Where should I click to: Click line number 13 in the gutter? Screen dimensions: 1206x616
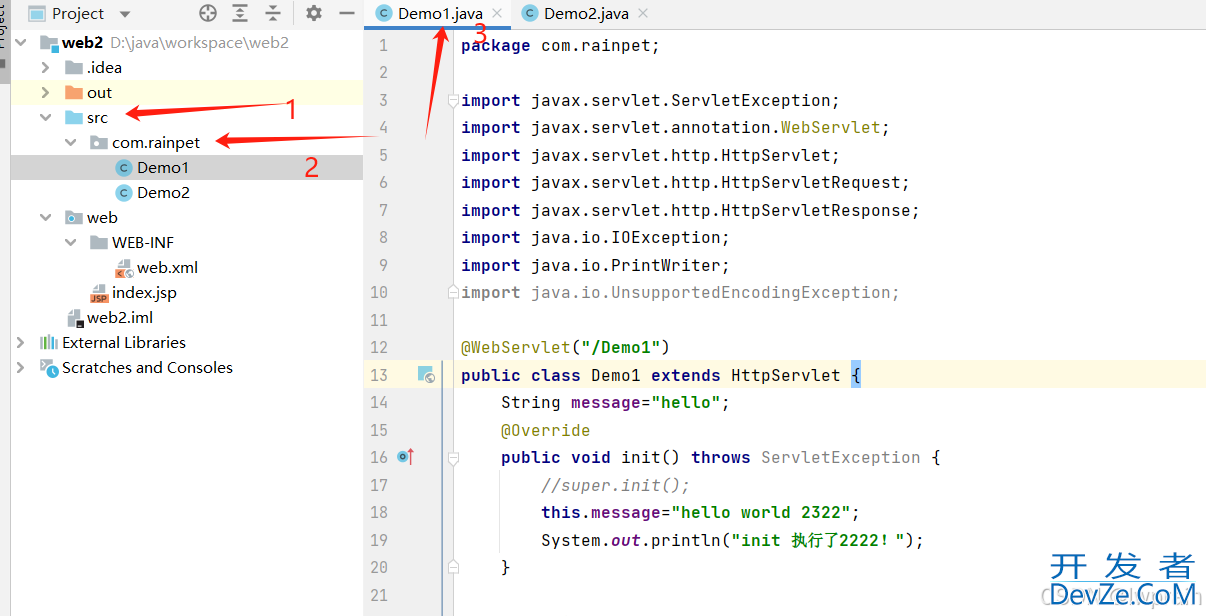pyautogui.click(x=378, y=376)
